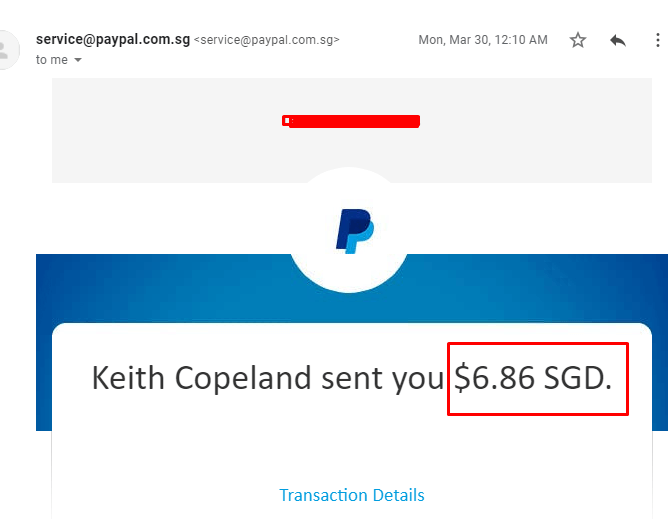Viewport: 672px width, 519px height.
Task: Click the bold sender name service@paypal.com.sg
Action: [x=111, y=40]
